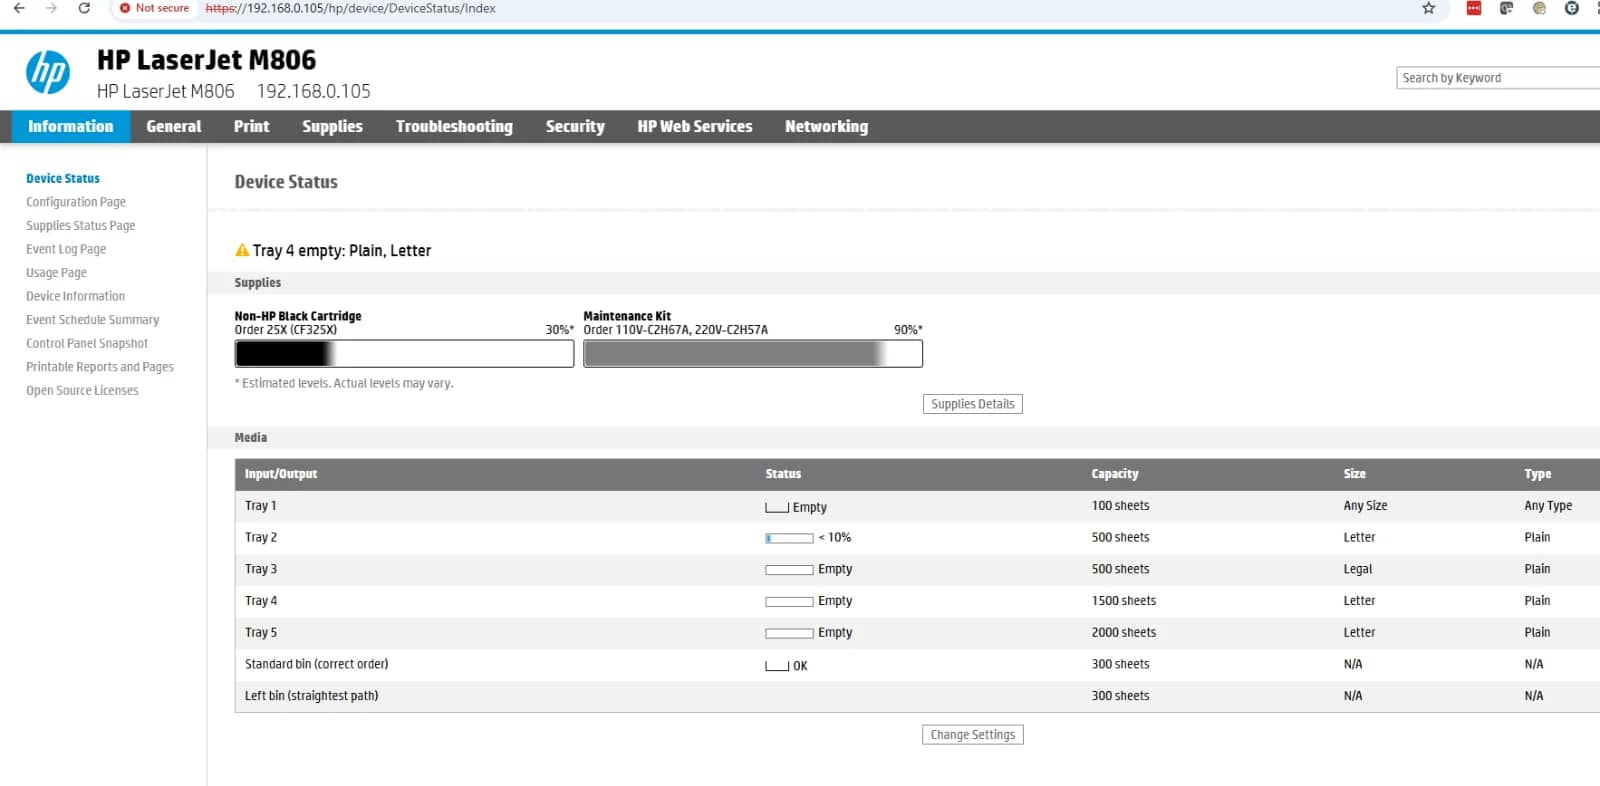The height and width of the screenshot is (786, 1600).
Task: Click the Left bin (straightest path) row label
Action: pos(312,696)
